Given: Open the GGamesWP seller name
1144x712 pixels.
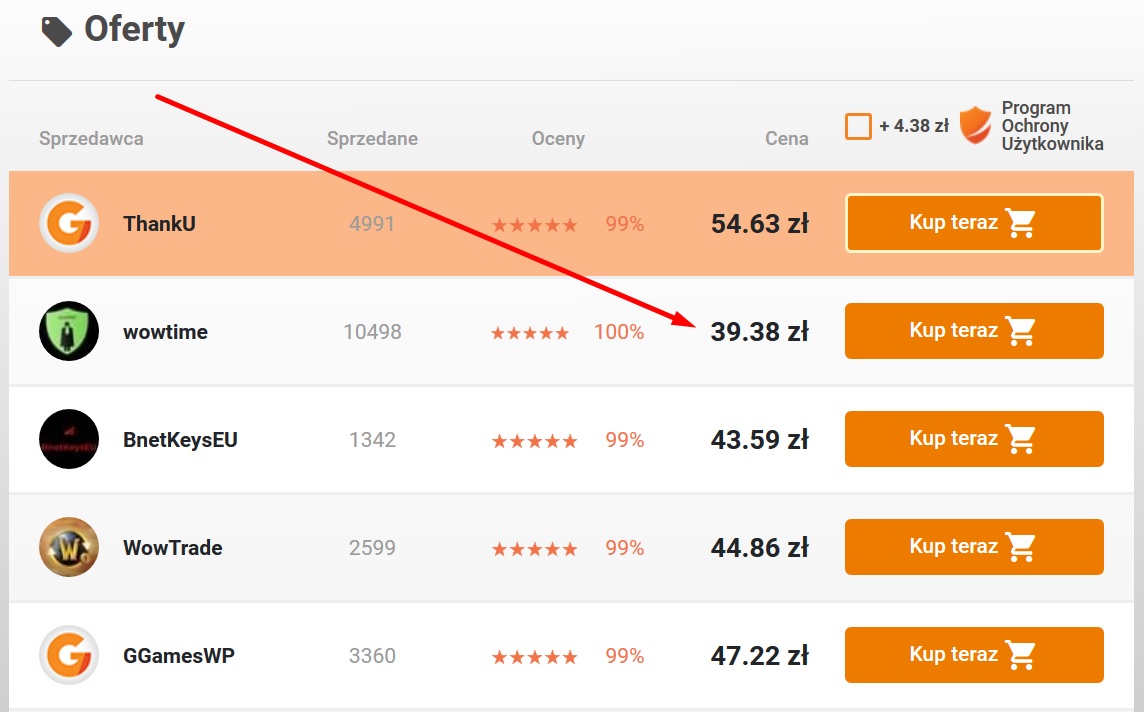Looking at the screenshot, I should coord(179,656).
